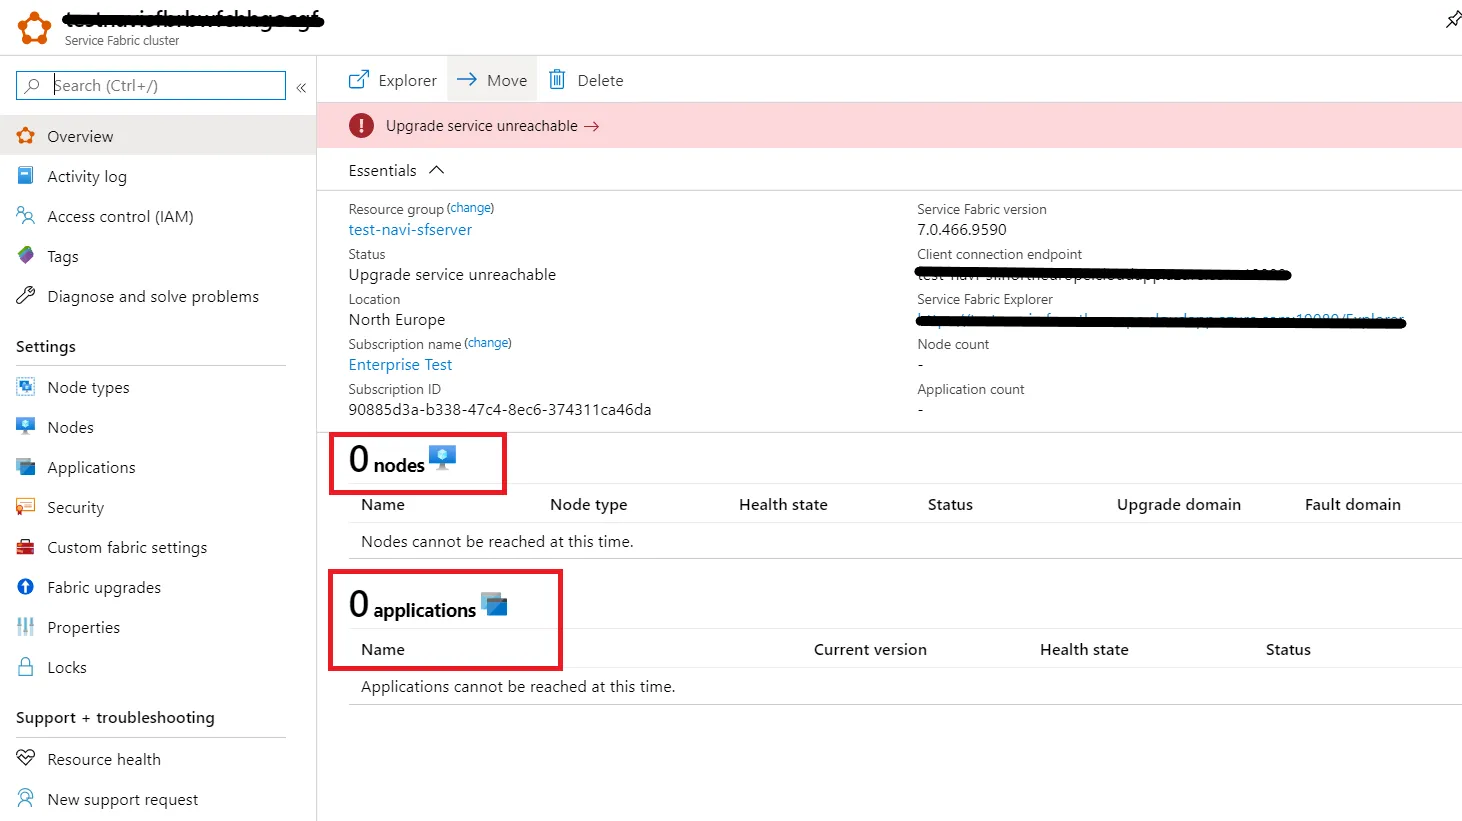Select 'Nodes cannot be reached at this time.' text
Viewport: 1462px width, 821px height.
(x=497, y=542)
